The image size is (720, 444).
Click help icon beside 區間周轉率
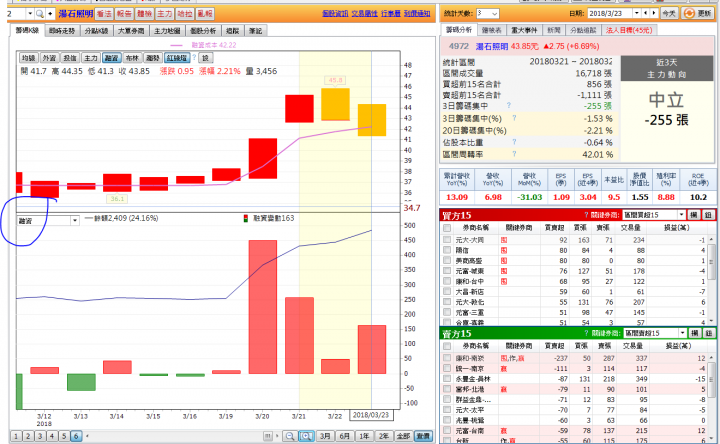point(514,154)
